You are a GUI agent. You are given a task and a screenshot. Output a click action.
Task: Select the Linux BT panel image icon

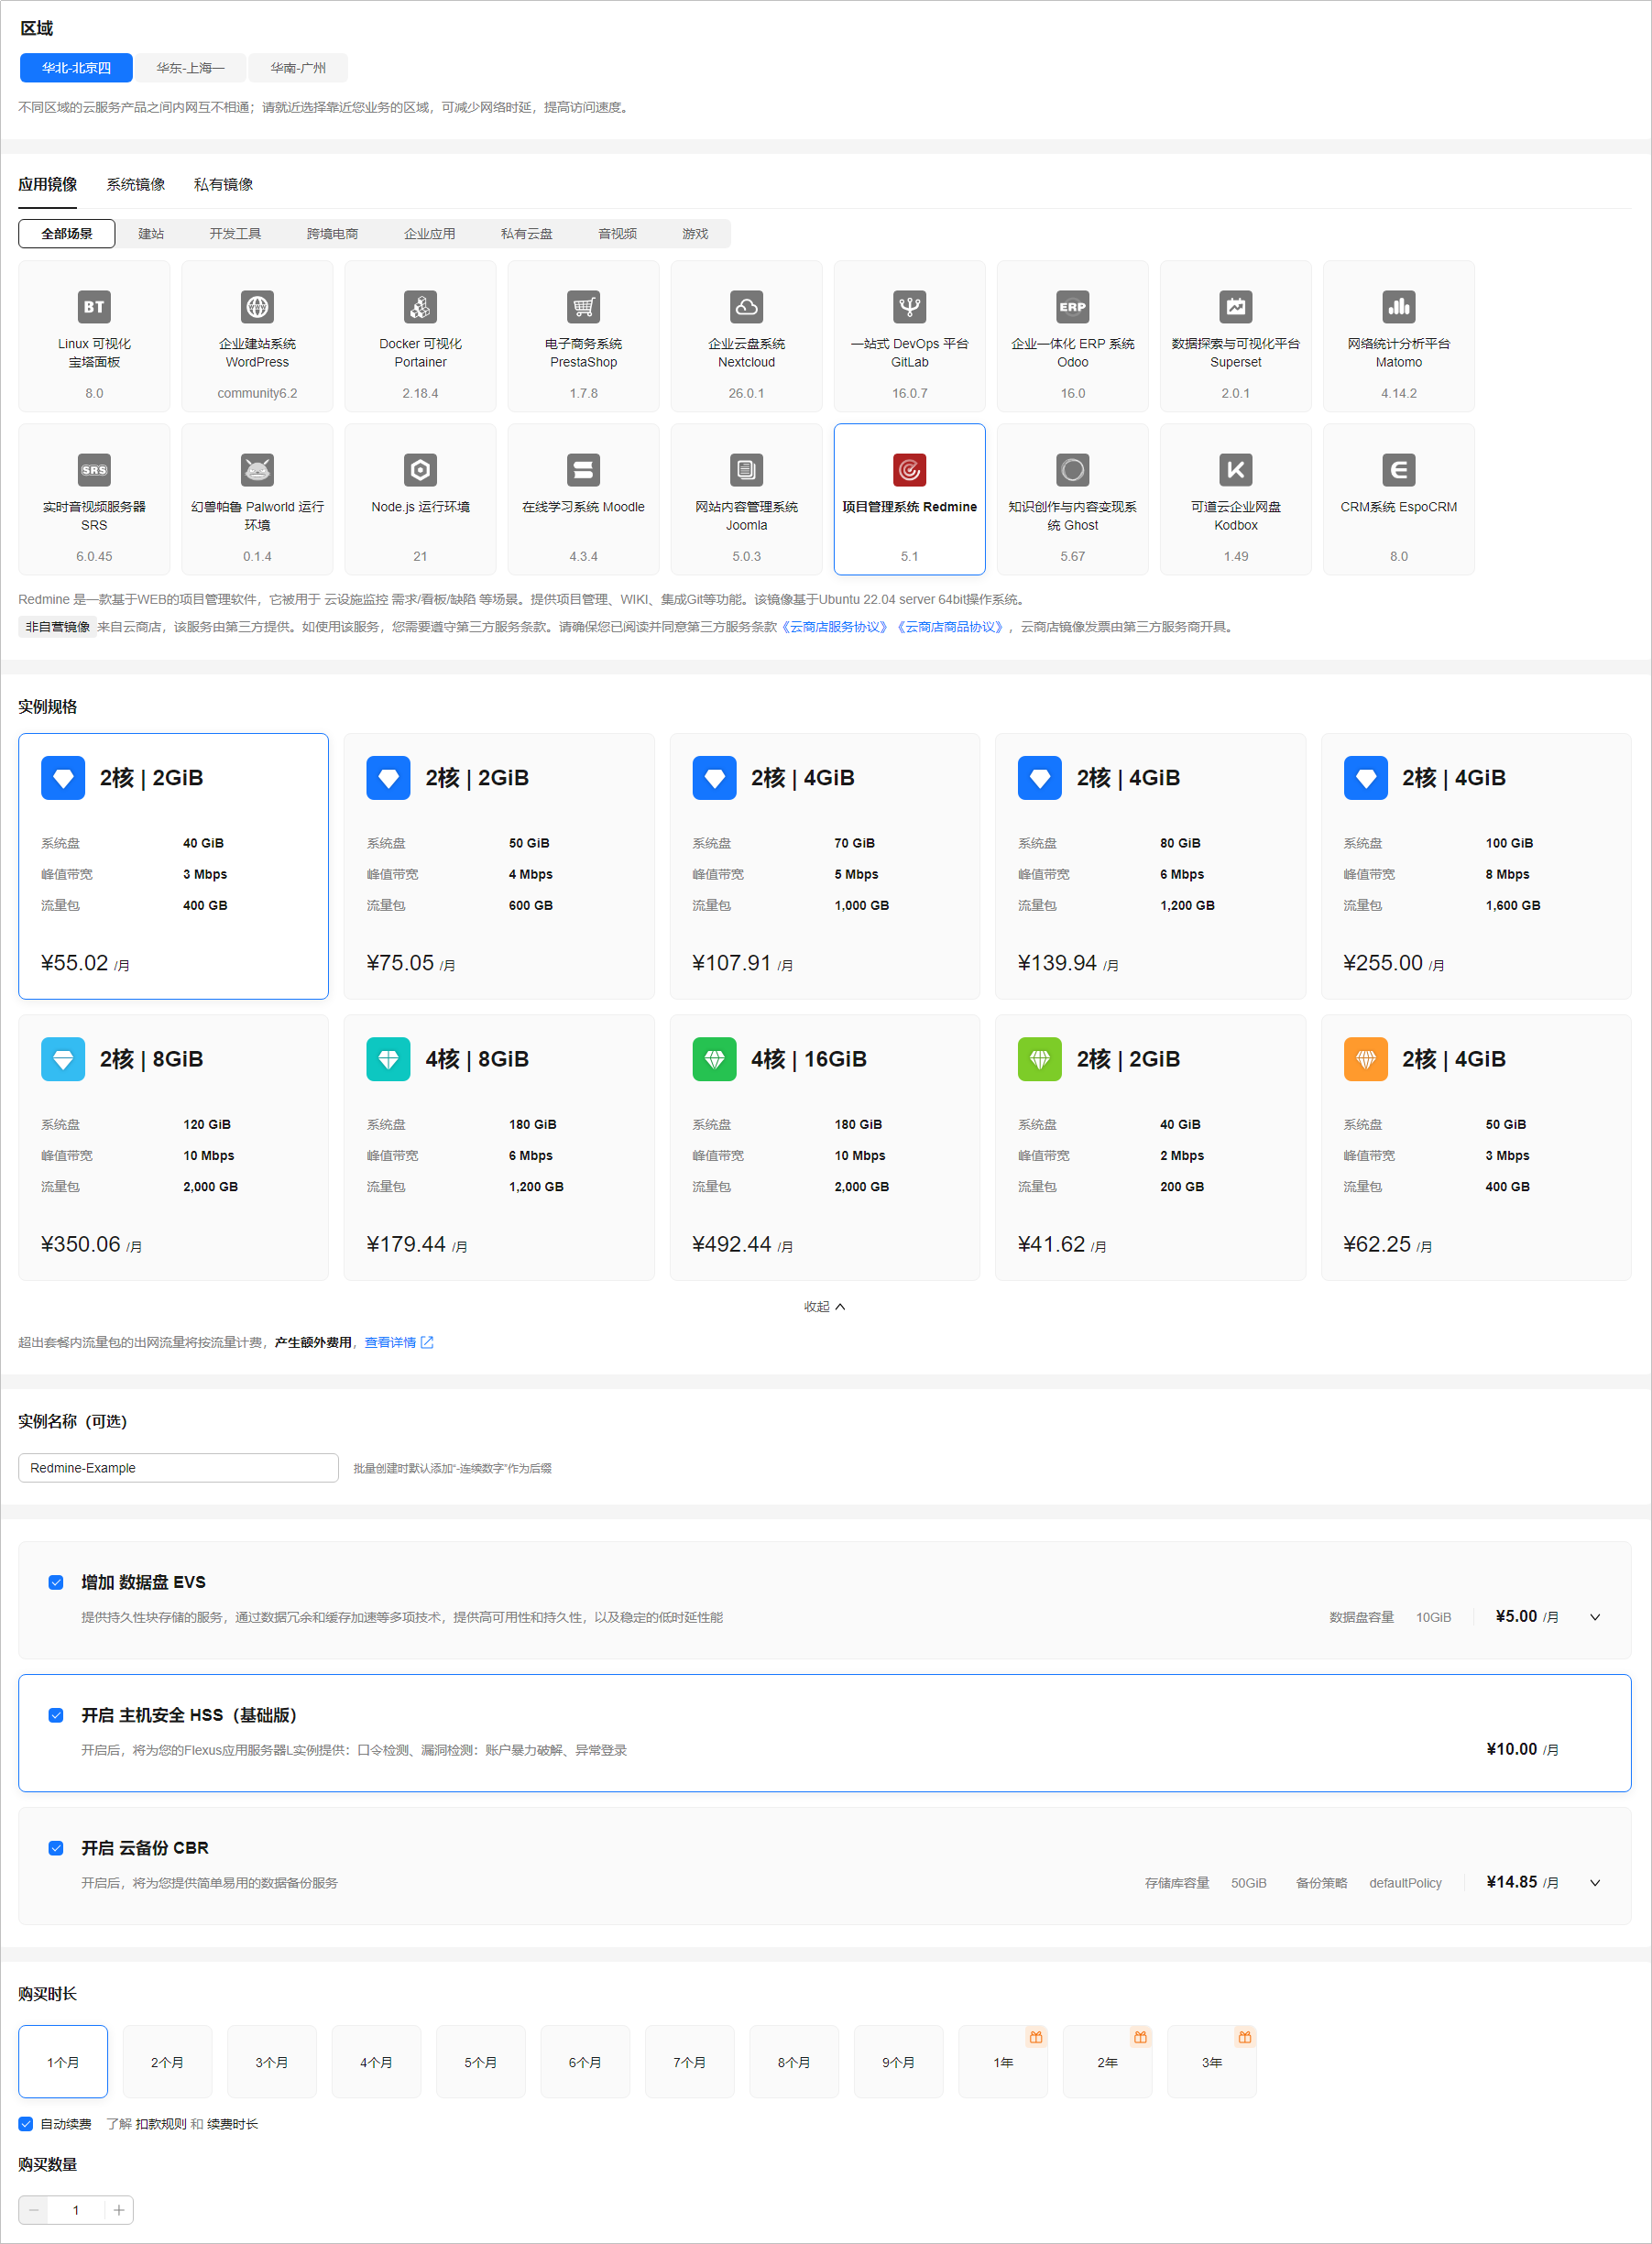(x=94, y=307)
